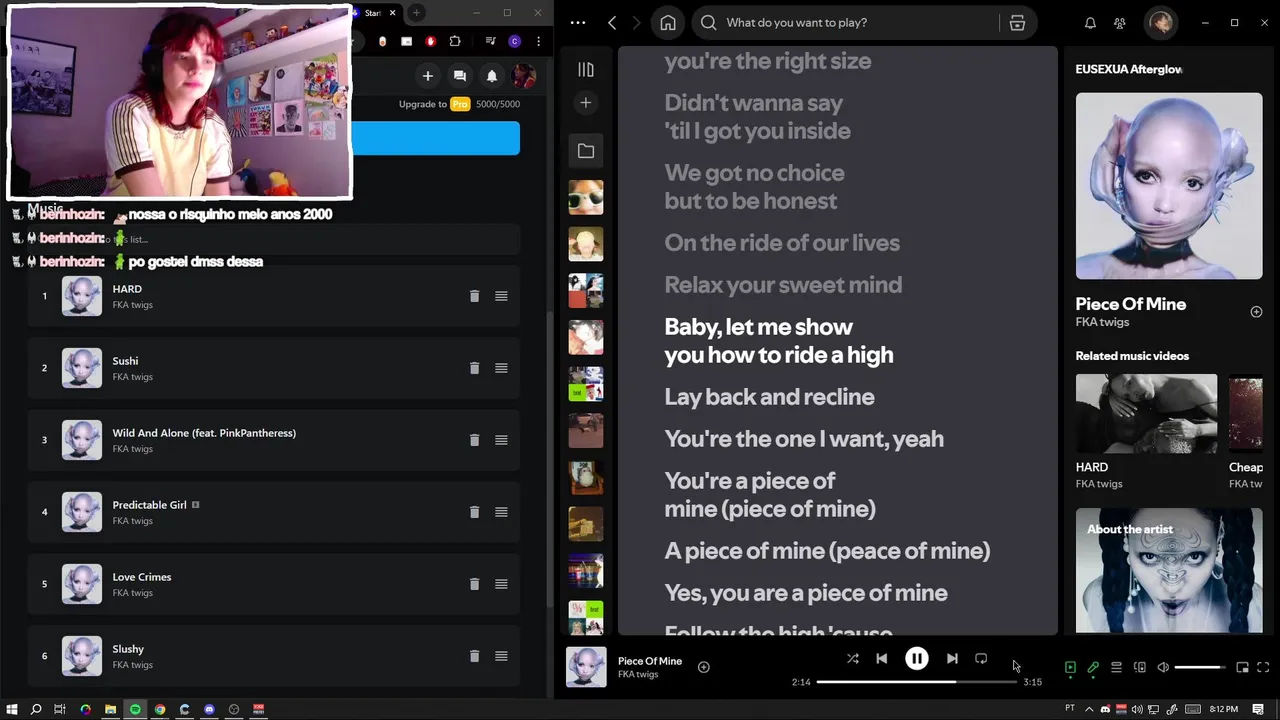
Task: Delete Wild And Alone from the list
Action: (x=474, y=440)
